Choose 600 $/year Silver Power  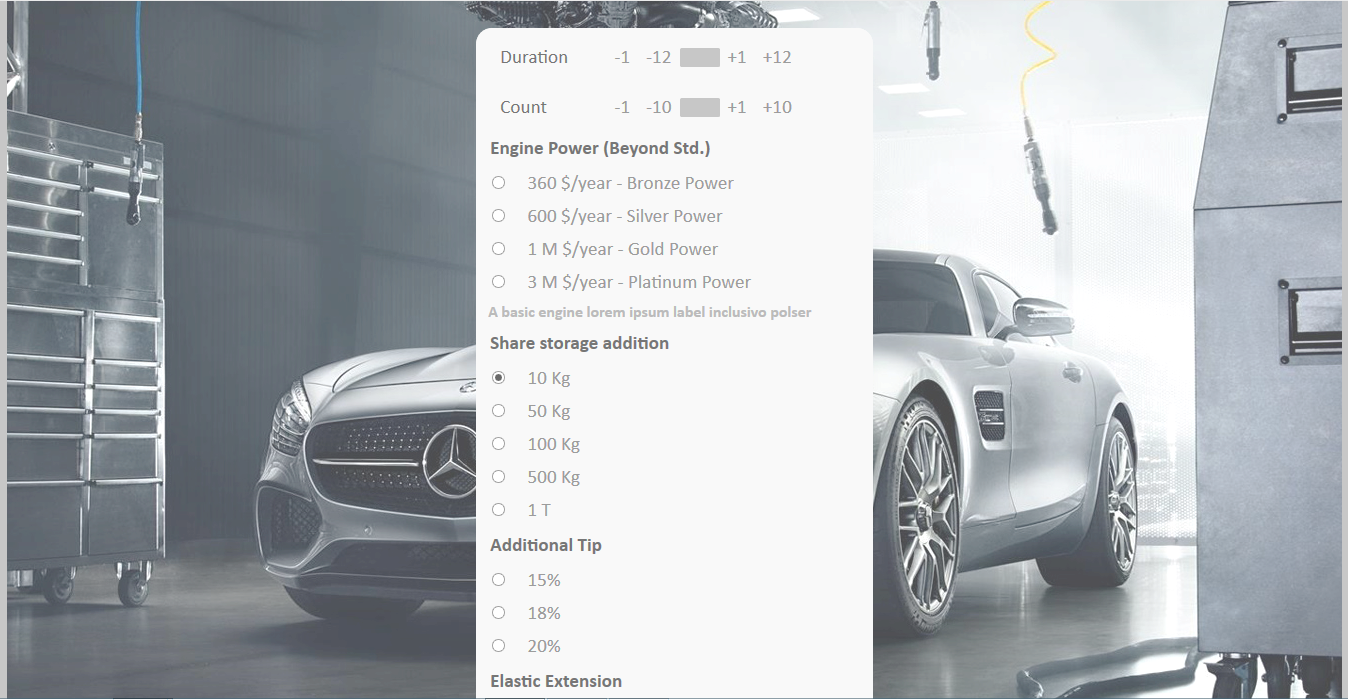tap(498, 215)
